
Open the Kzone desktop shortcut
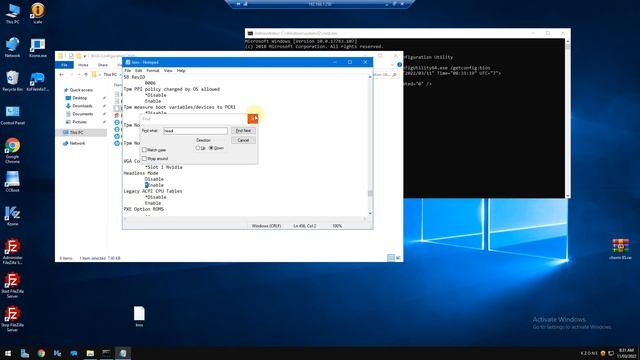(12, 216)
